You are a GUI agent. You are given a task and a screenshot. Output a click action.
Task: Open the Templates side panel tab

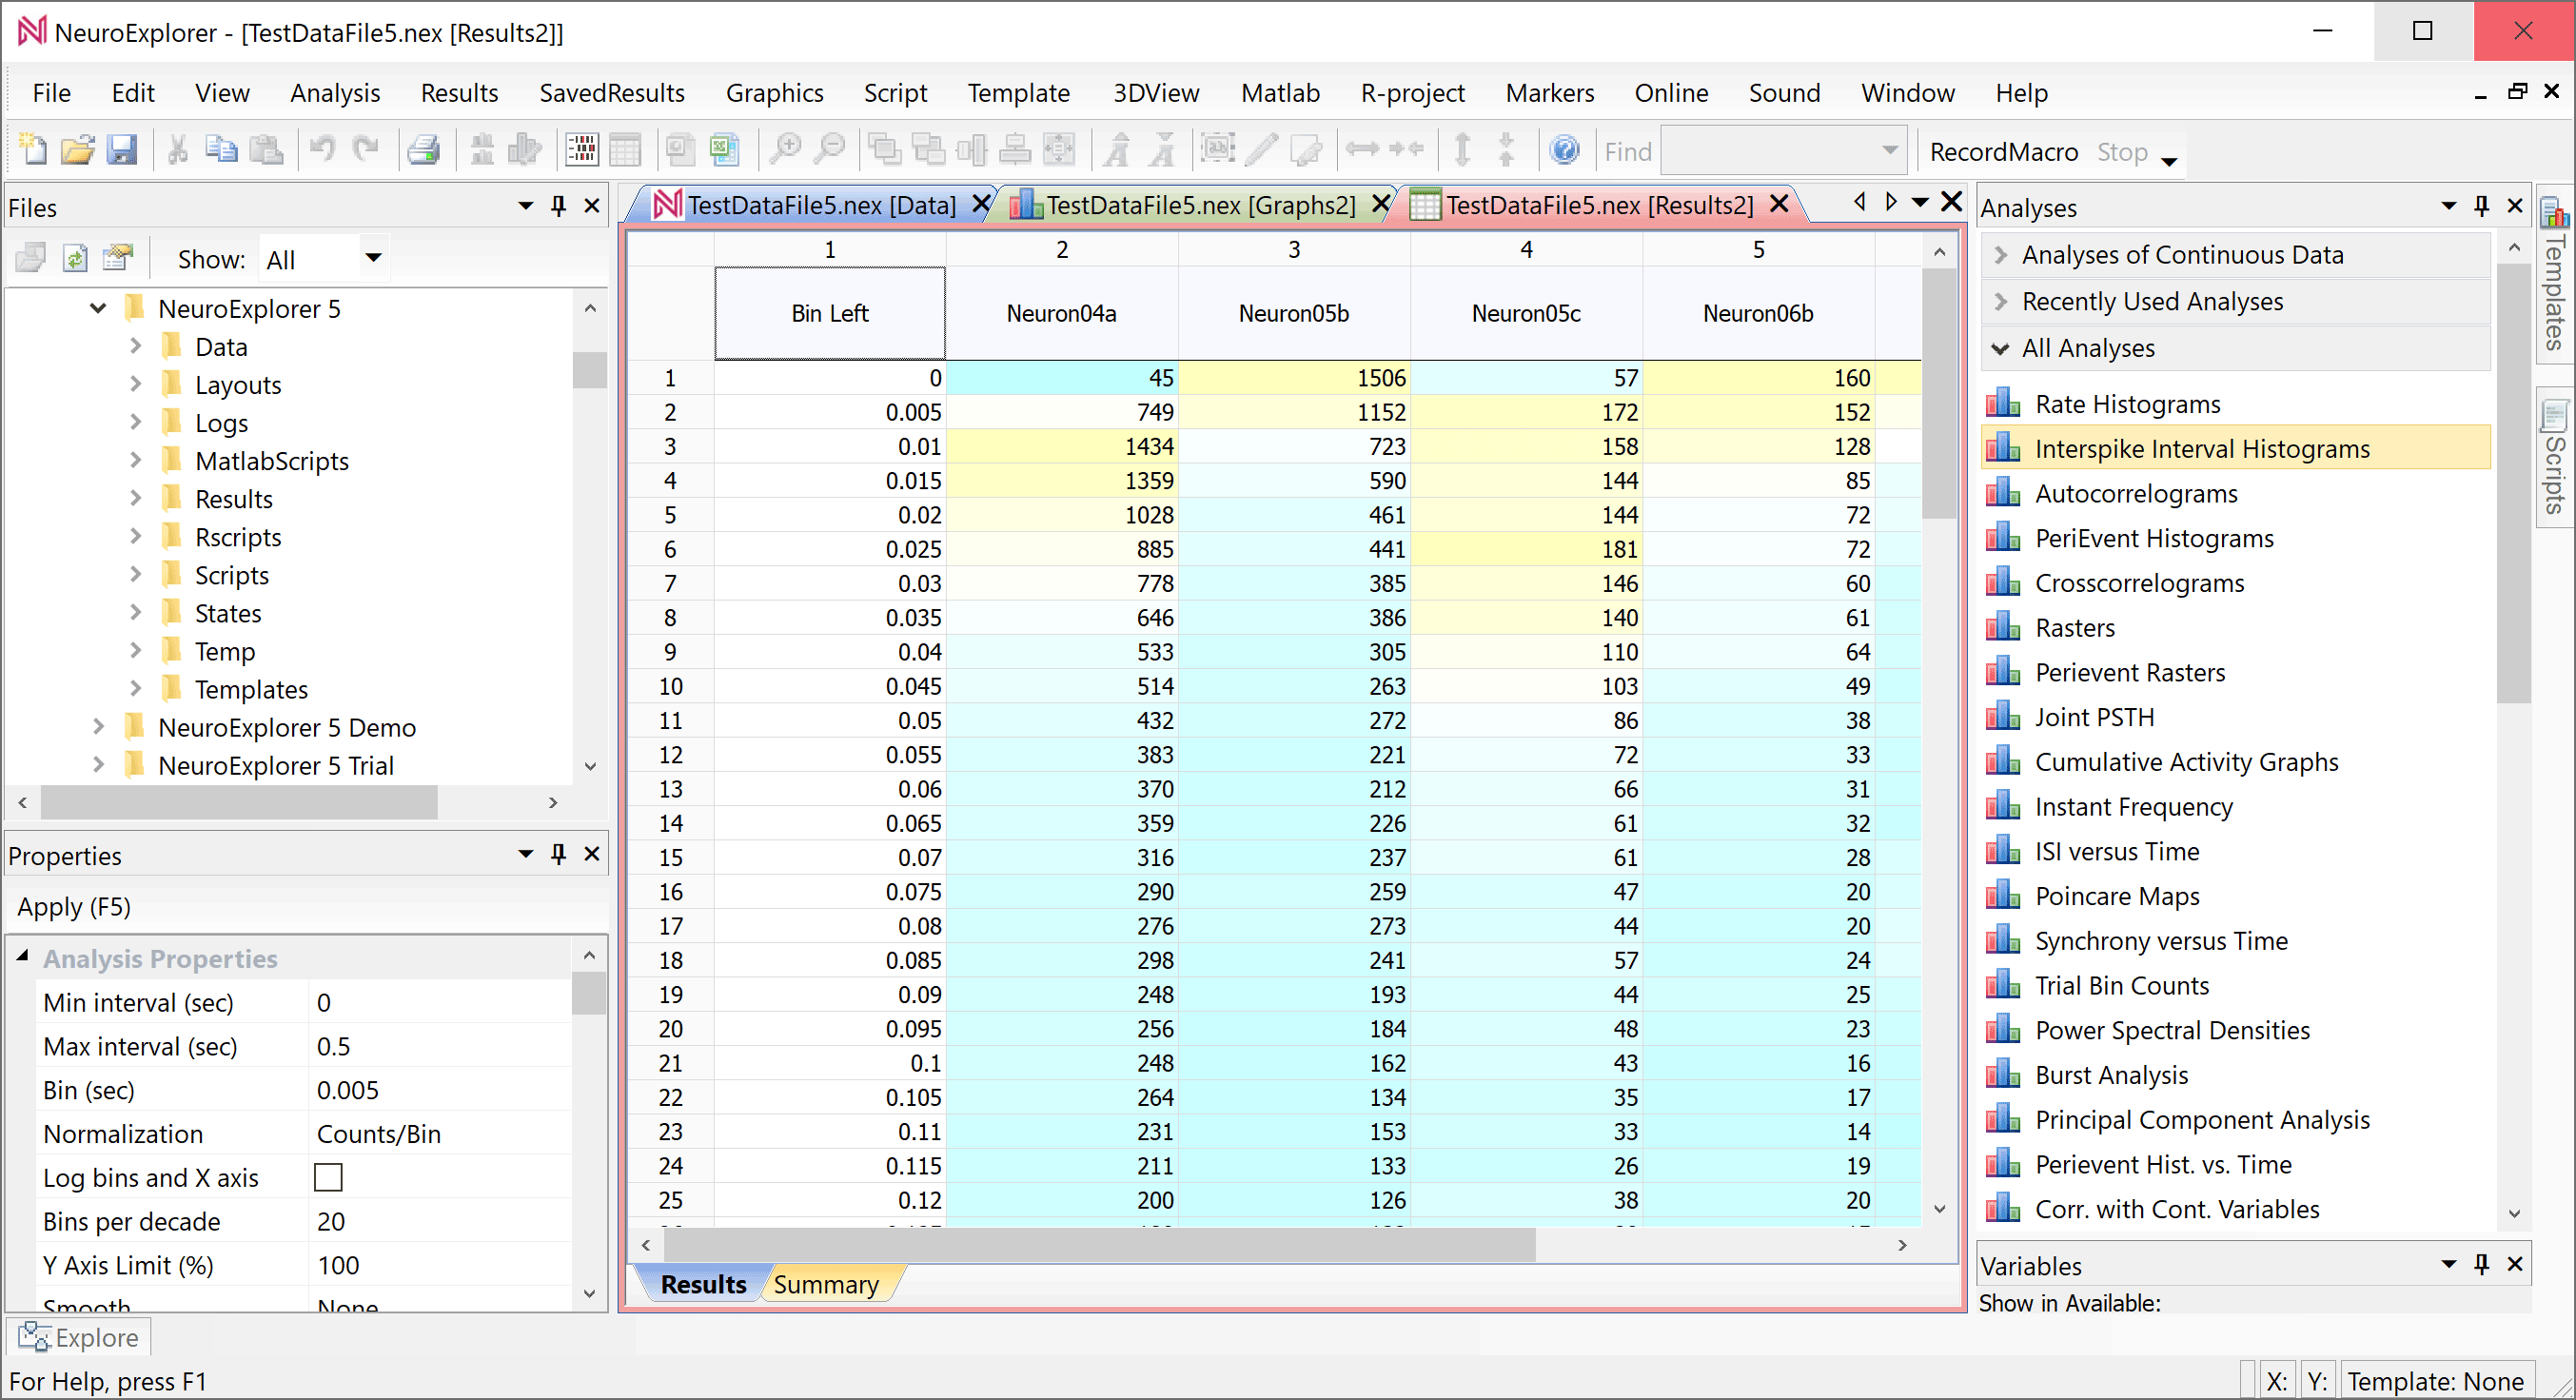point(2555,275)
